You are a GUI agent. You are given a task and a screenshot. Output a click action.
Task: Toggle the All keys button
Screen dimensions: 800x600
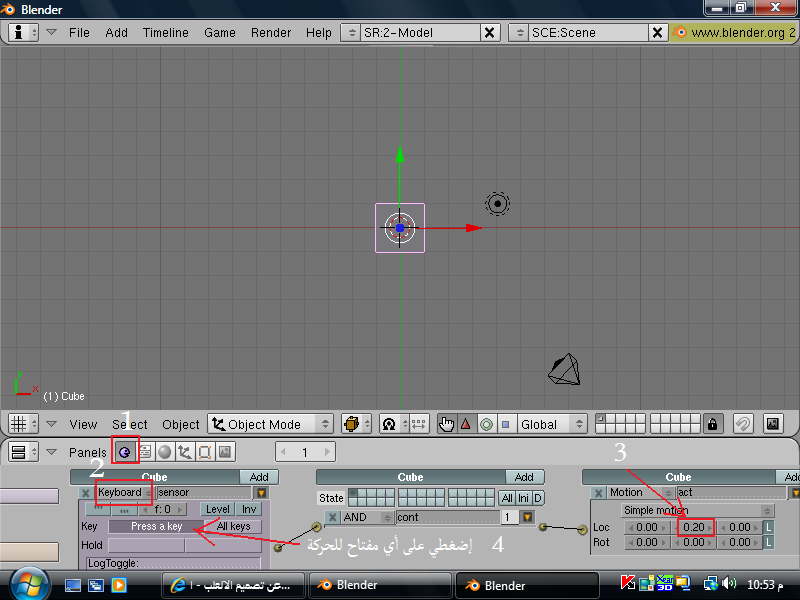tap(233, 527)
